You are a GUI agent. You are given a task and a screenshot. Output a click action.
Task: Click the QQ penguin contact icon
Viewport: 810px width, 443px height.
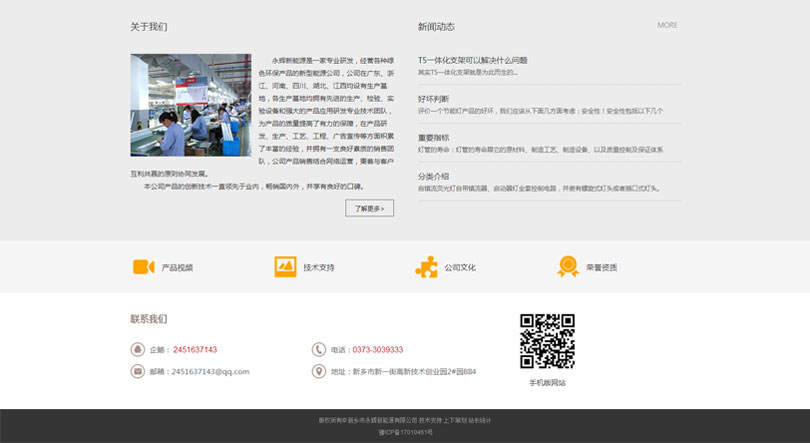137,350
